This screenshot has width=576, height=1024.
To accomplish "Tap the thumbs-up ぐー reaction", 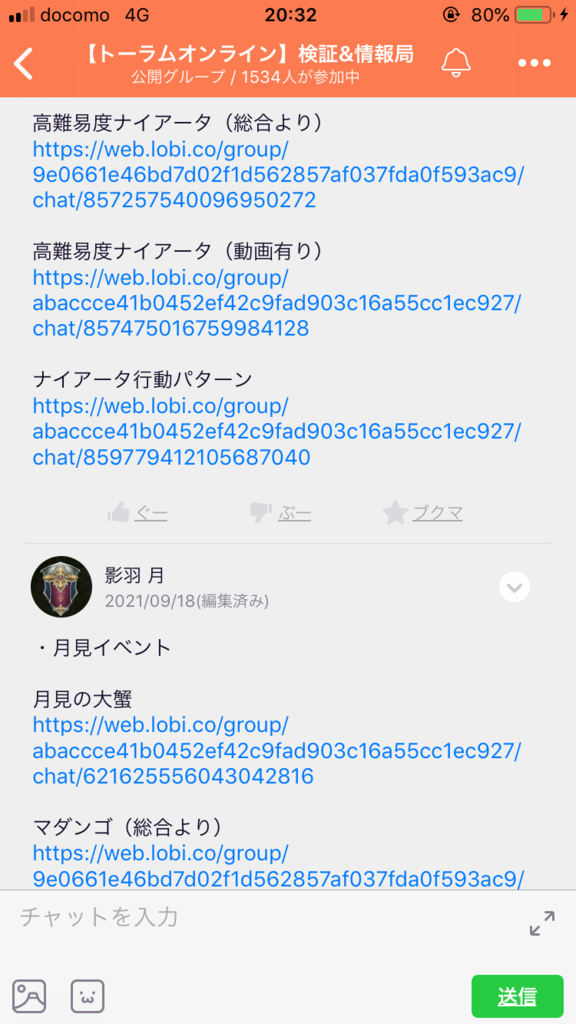I will pyautogui.click(x=138, y=514).
